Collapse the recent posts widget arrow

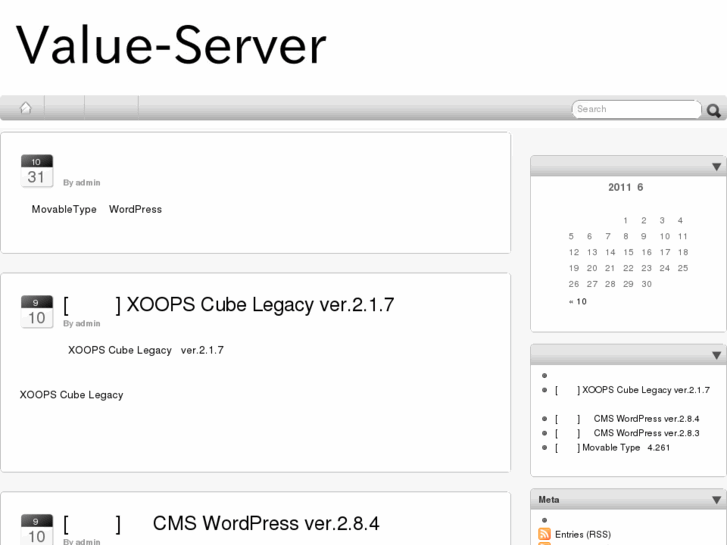coord(716,355)
